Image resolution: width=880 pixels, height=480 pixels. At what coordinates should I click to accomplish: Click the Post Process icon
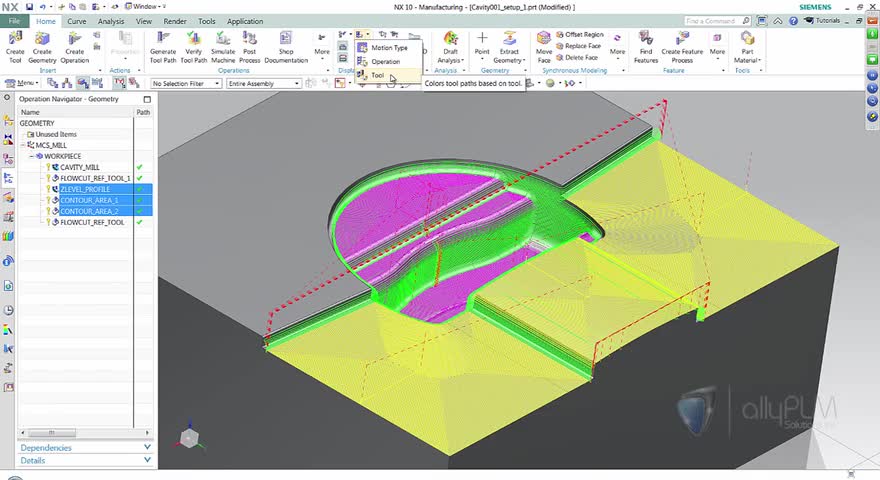pos(250,47)
